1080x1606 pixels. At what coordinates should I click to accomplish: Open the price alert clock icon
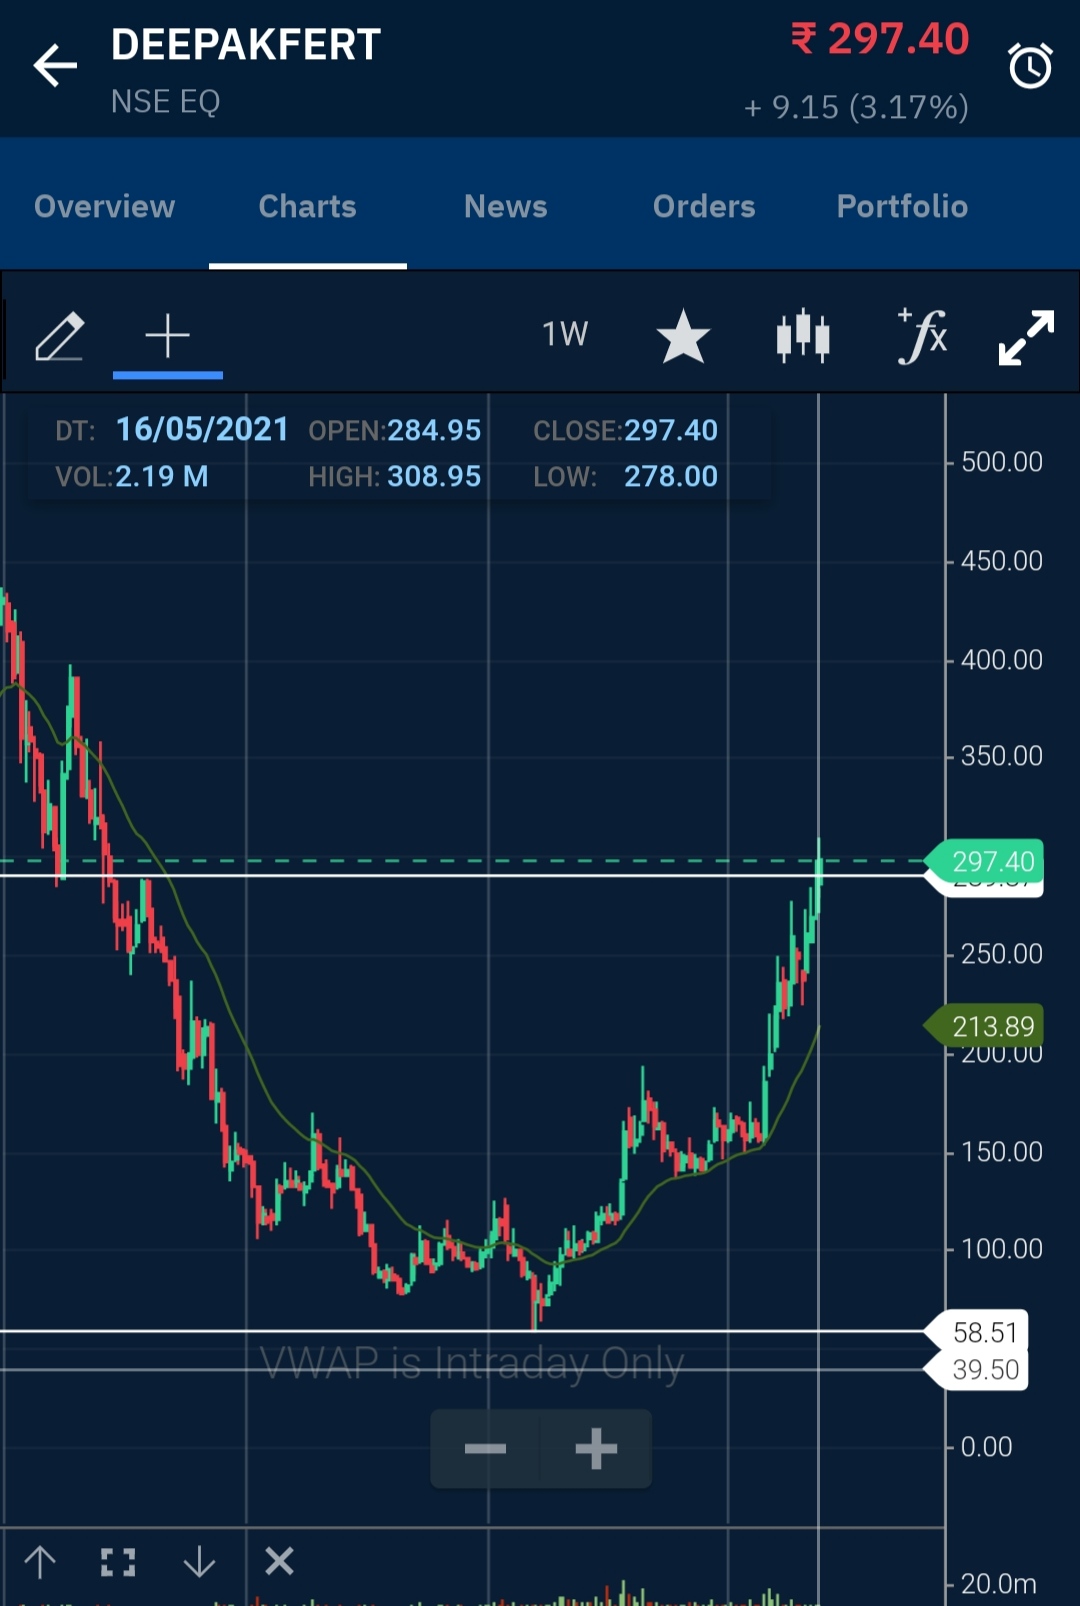pos(1029,67)
